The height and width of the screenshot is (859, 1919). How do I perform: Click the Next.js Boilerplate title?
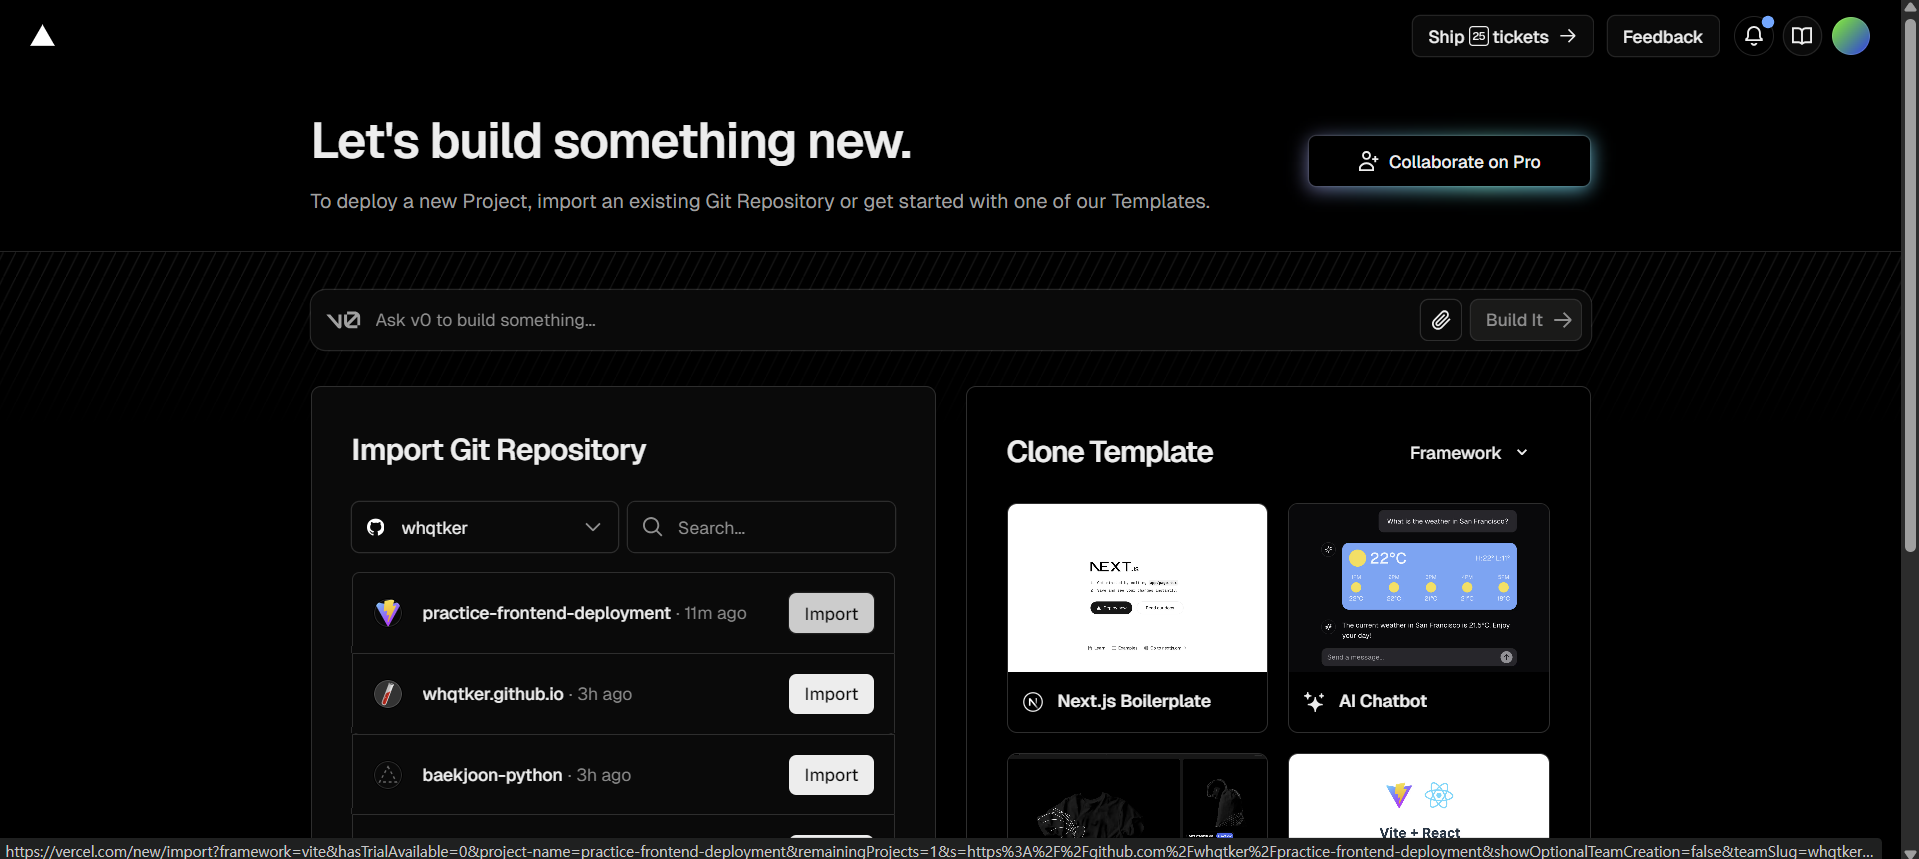click(x=1134, y=701)
